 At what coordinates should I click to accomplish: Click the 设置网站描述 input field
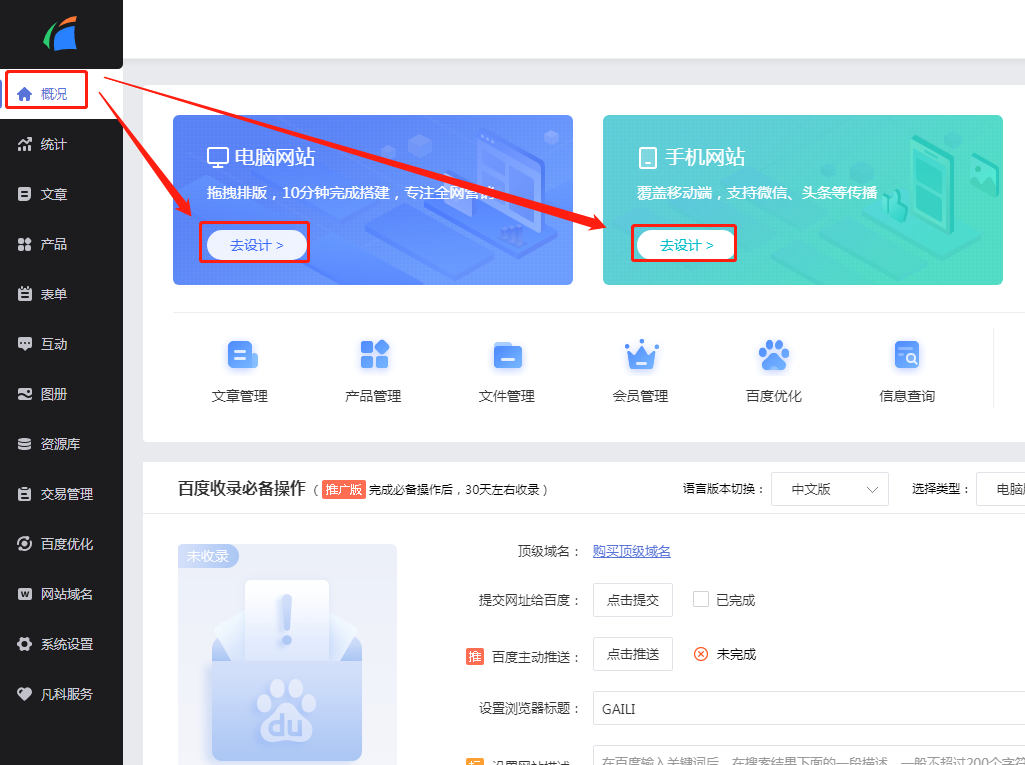tap(809, 755)
